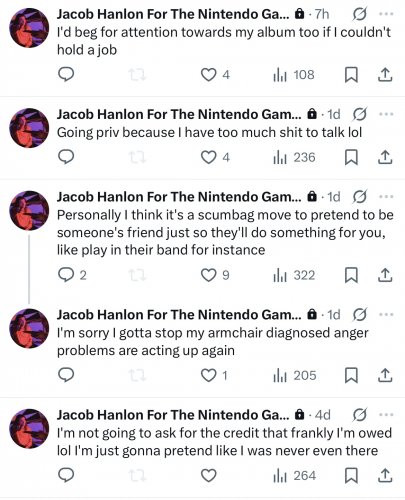Open more options on the 7h tweet
This screenshot has width=405, height=500.
tap(386, 14)
